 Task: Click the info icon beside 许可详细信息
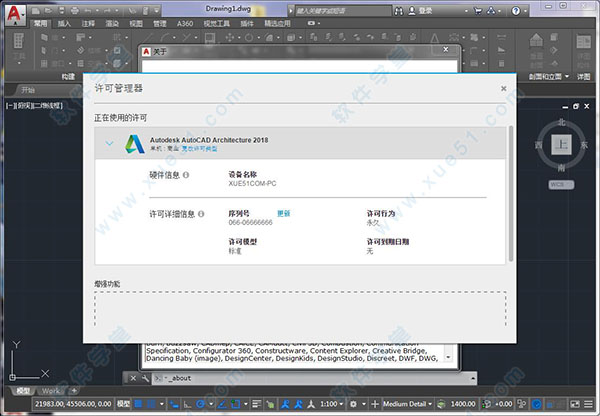tap(201, 214)
